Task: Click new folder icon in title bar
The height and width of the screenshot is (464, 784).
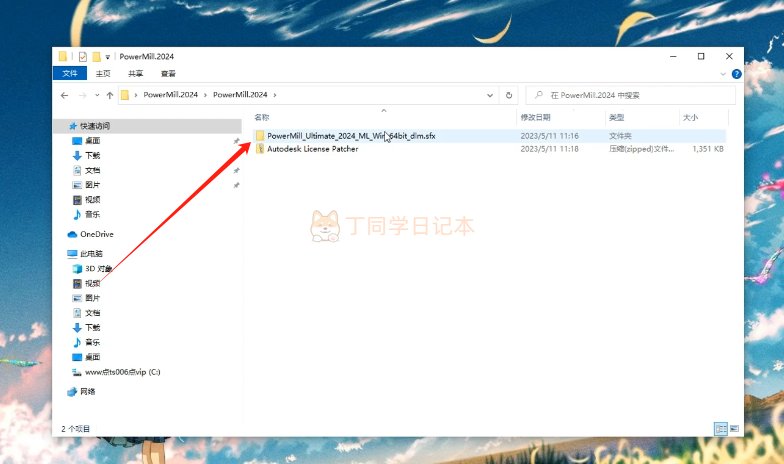Action: click(96, 56)
